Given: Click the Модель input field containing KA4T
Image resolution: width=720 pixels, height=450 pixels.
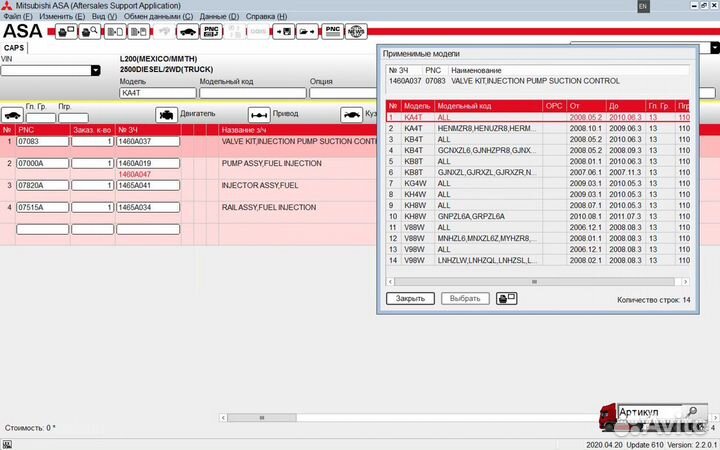Looking at the screenshot, I should click(x=157, y=93).
